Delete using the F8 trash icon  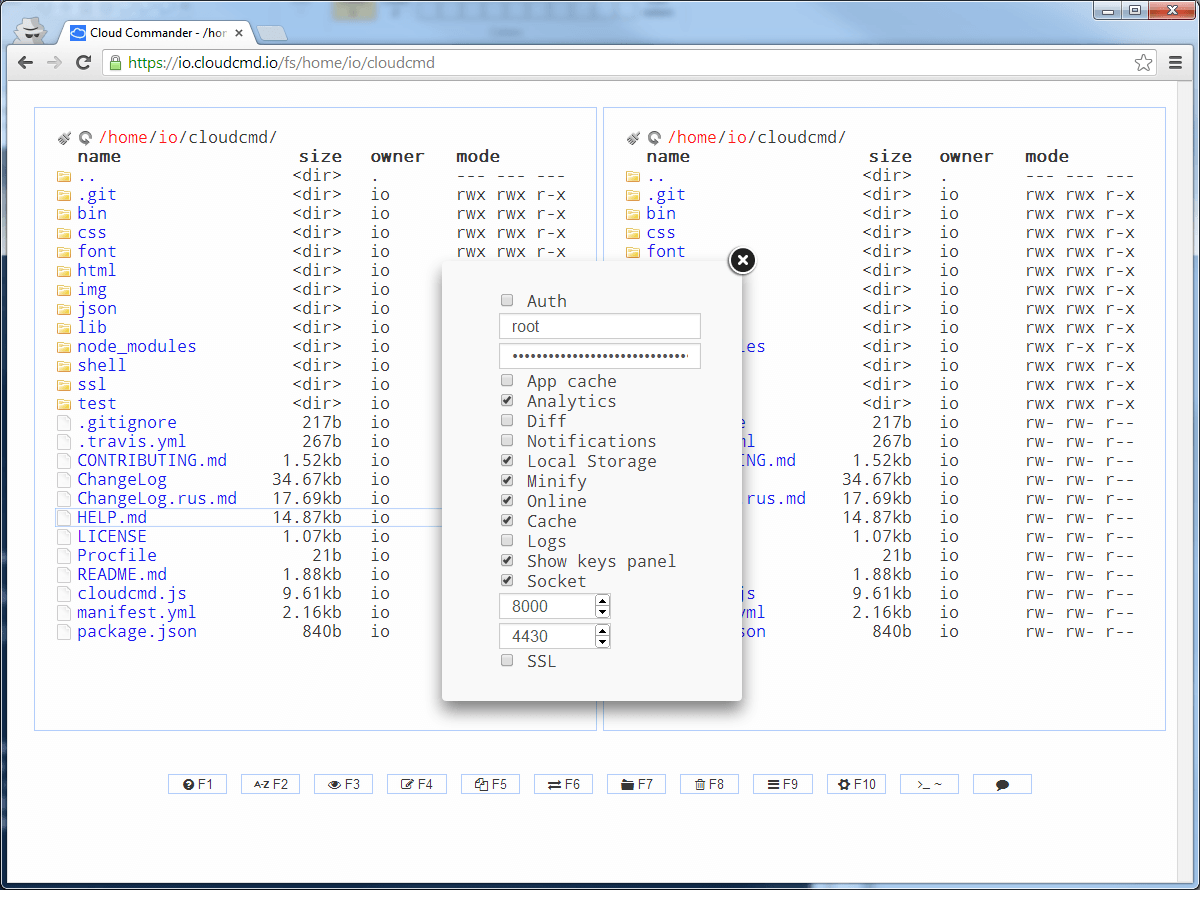click(709, 783)
